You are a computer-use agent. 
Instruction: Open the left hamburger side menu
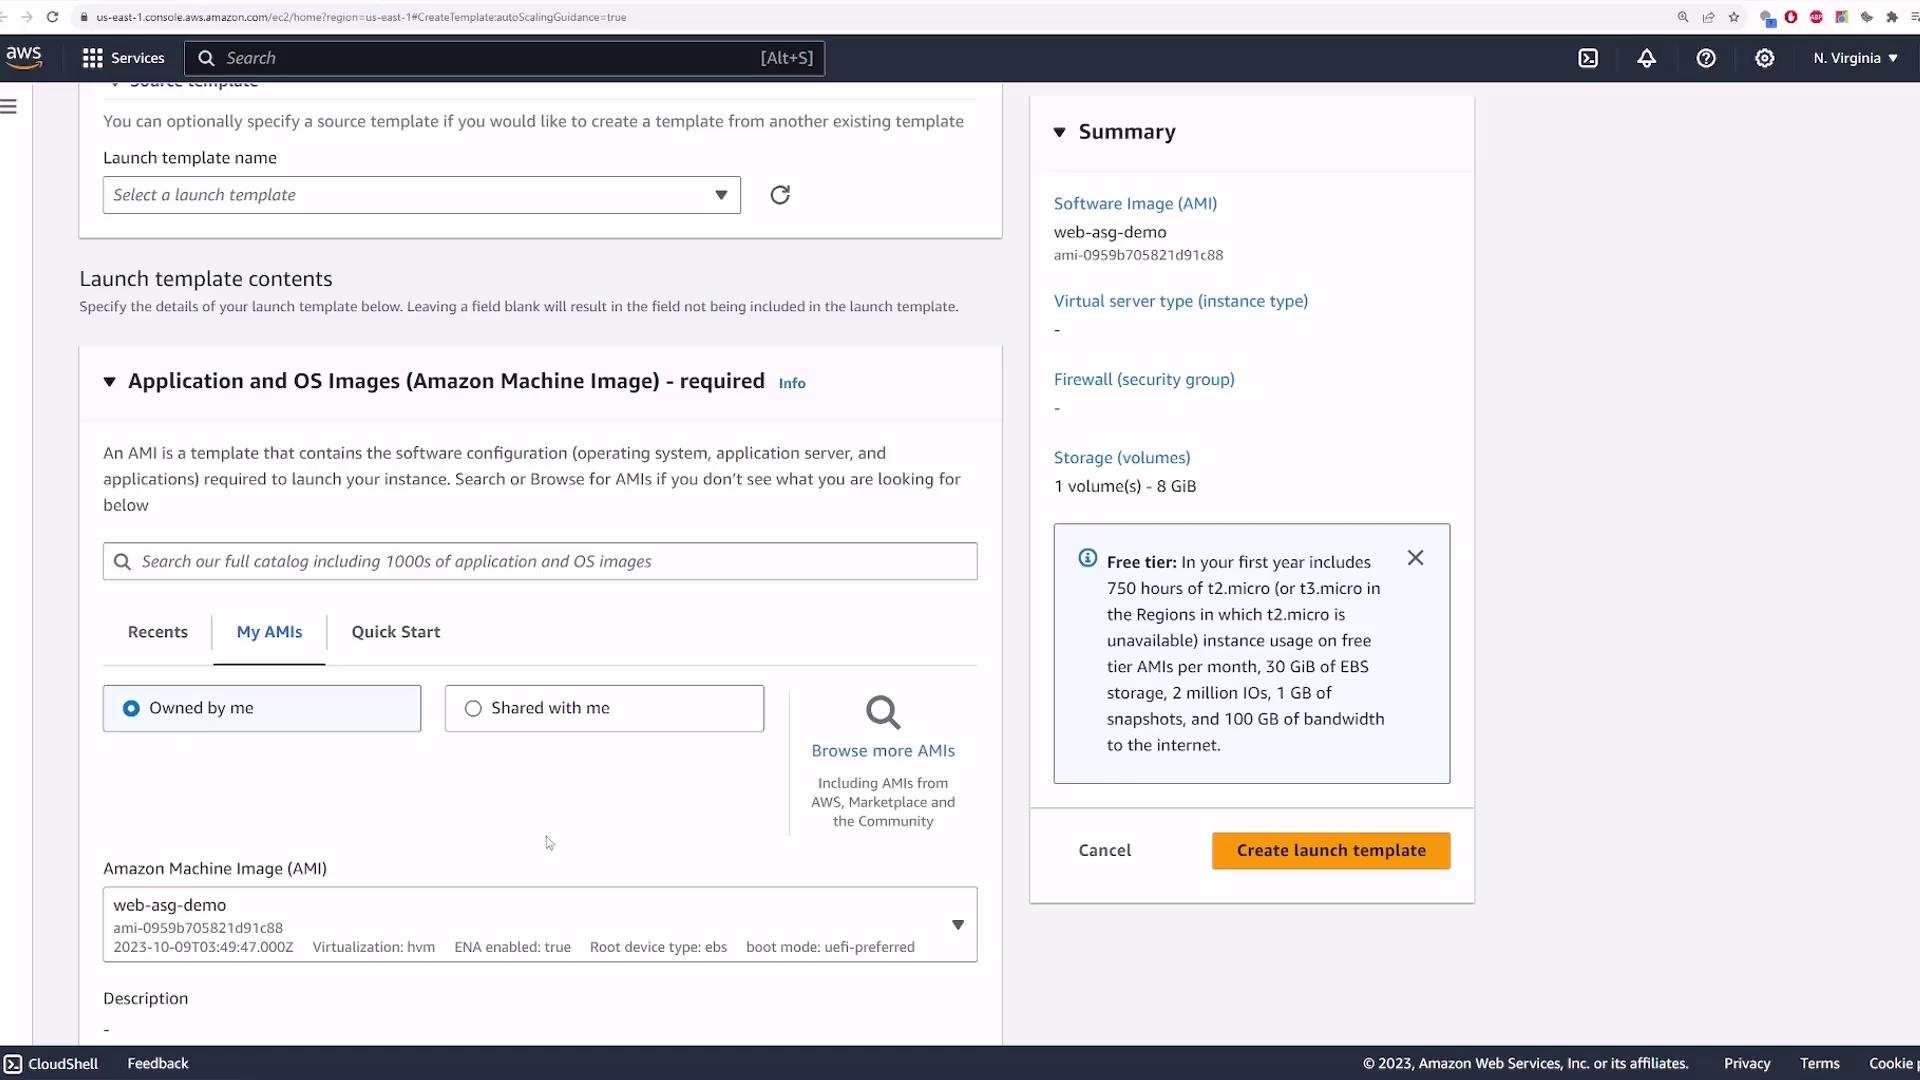(9, 107)
